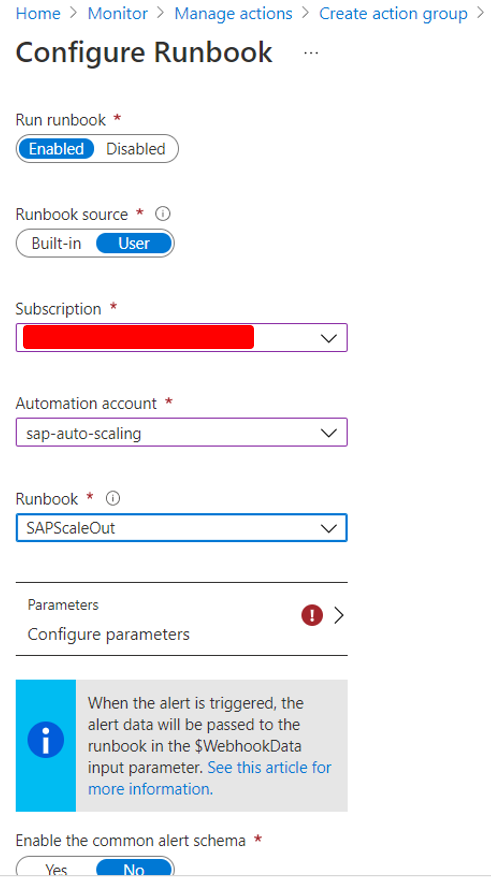Open Configure parameters section
Image resolution: width=491 pixels, height=890 pixels.
coord(182,619)
